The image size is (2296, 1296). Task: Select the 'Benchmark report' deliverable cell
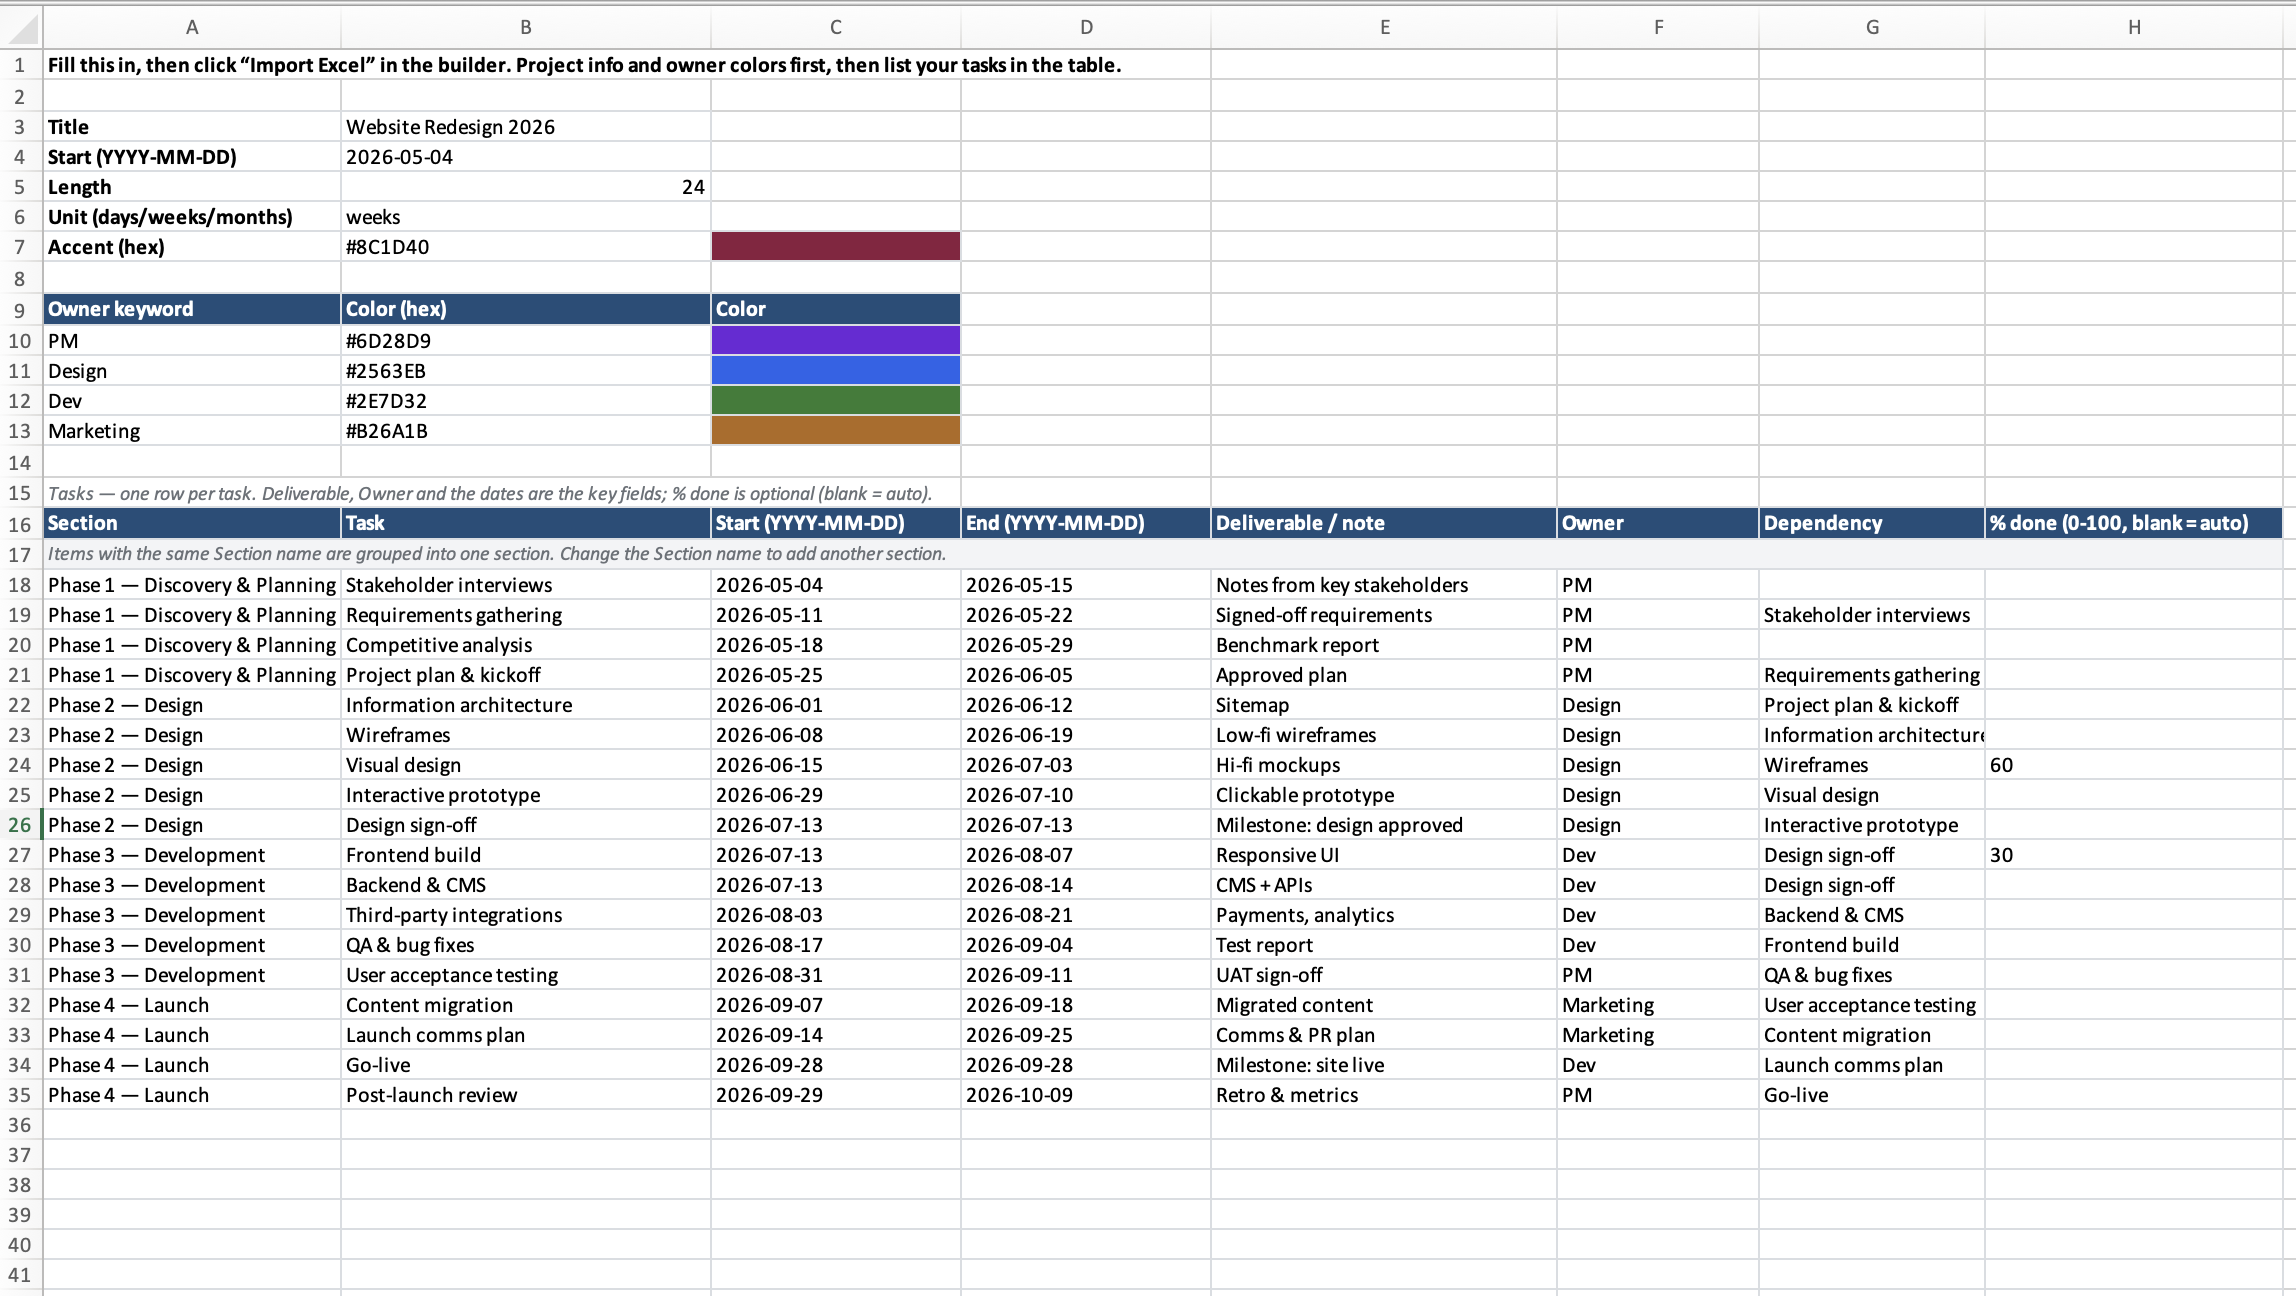(x=1384, y=645)
